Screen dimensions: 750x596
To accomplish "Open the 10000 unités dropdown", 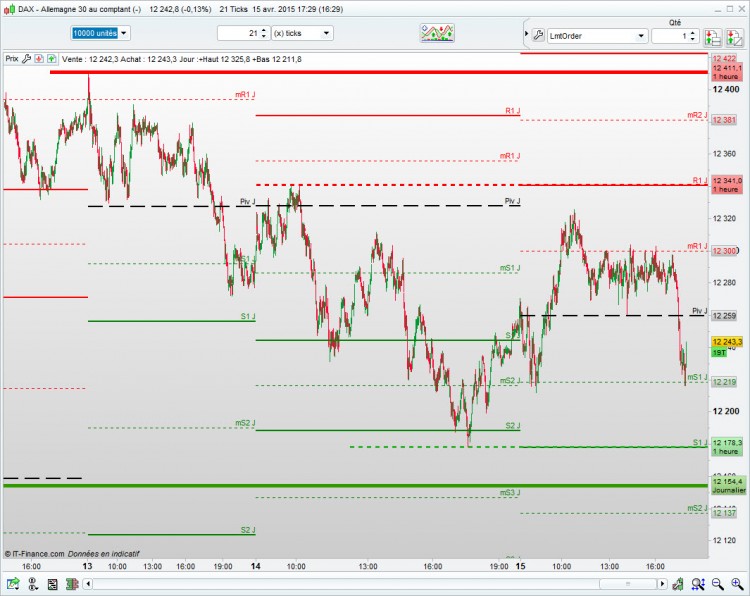I will (x=100, y=33).
